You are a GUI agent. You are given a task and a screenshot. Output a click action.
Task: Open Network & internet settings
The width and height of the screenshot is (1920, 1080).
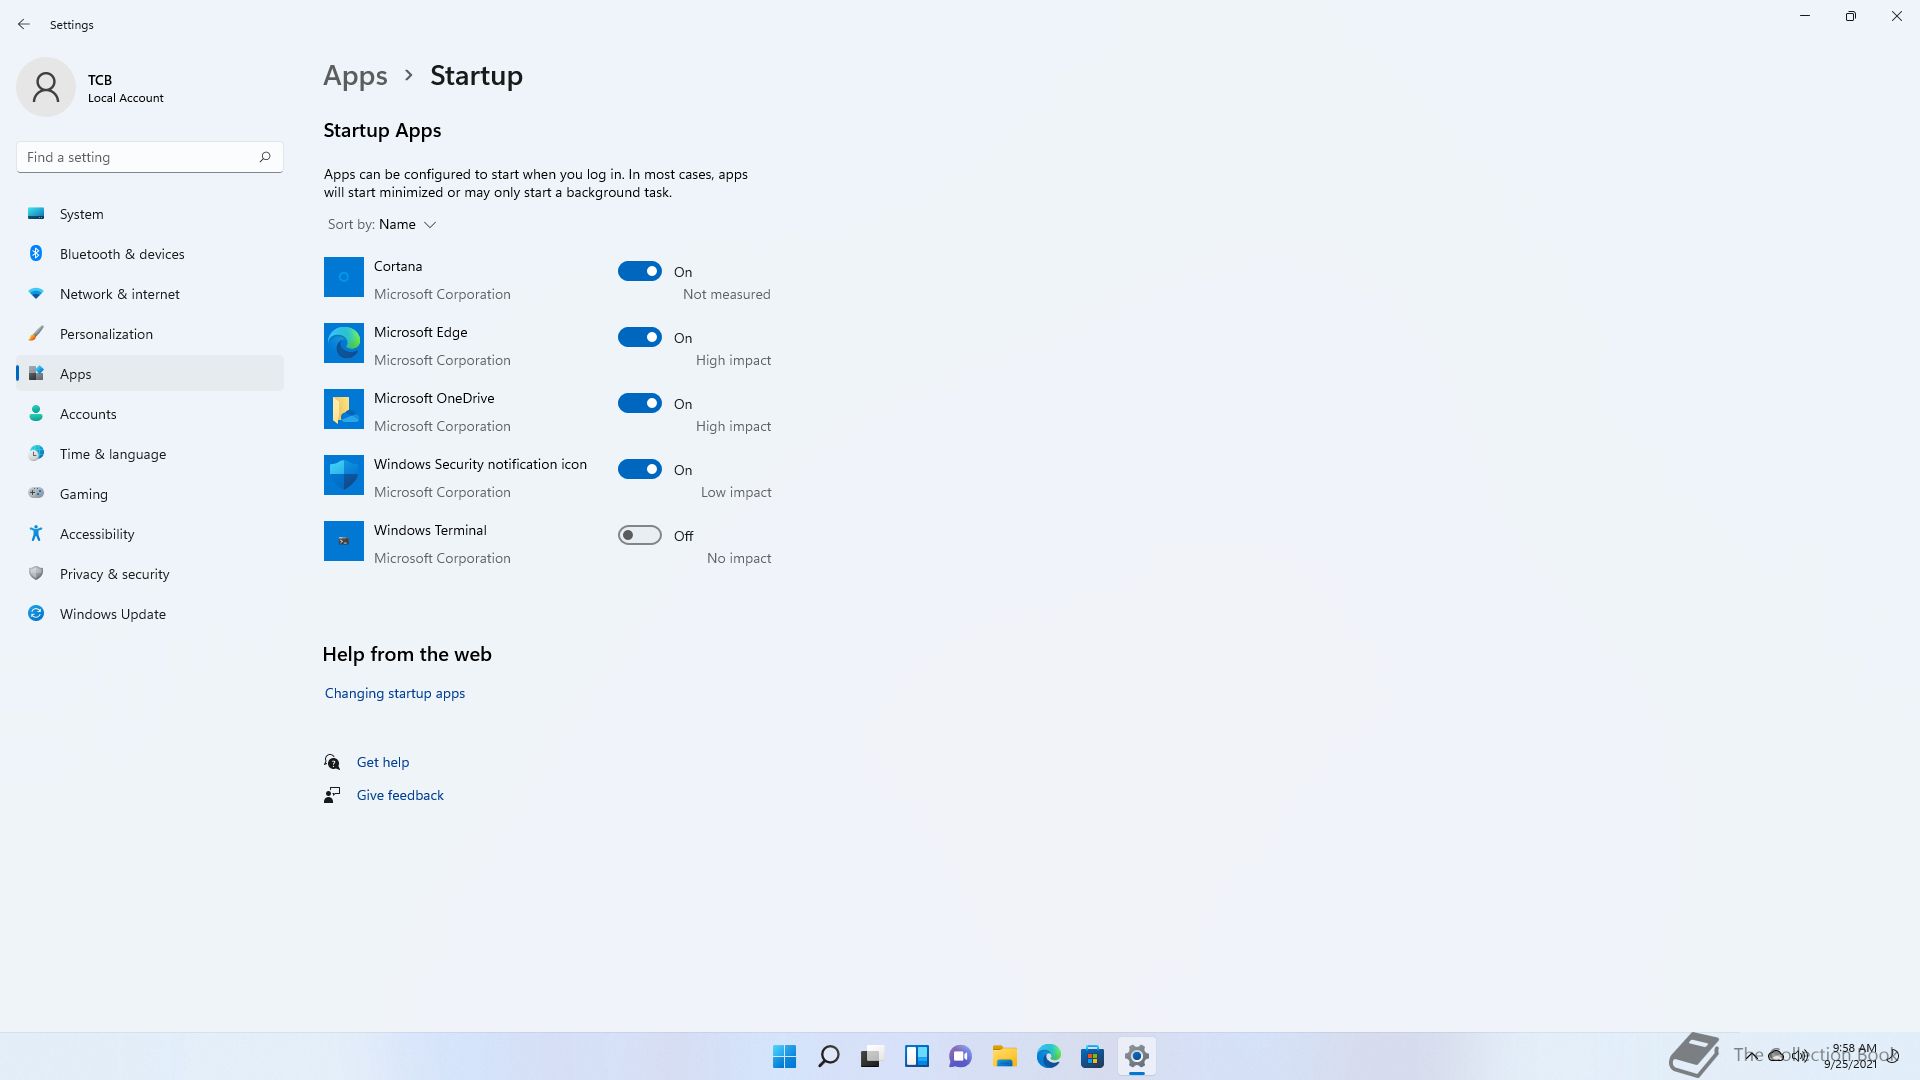[x=150, y=294]
